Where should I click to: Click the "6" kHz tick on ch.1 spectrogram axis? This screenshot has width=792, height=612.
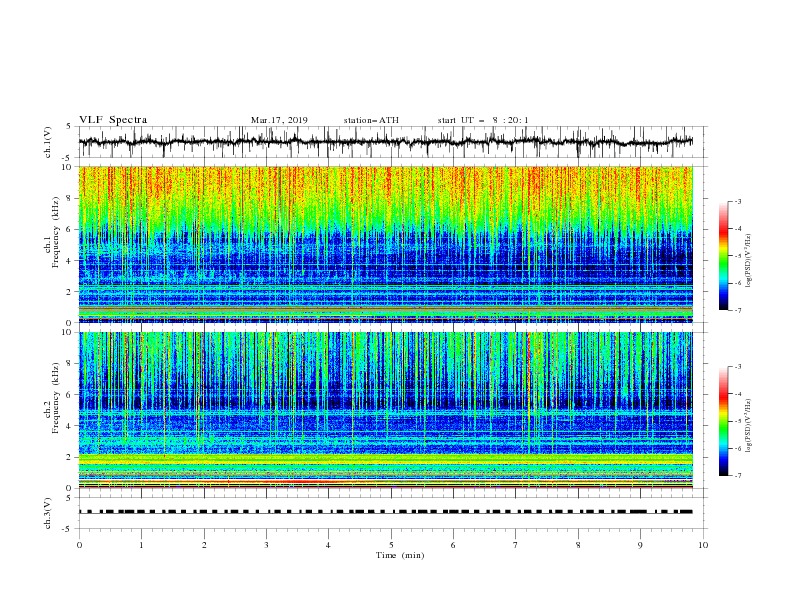pyautogui.click(x=69, y=229)
